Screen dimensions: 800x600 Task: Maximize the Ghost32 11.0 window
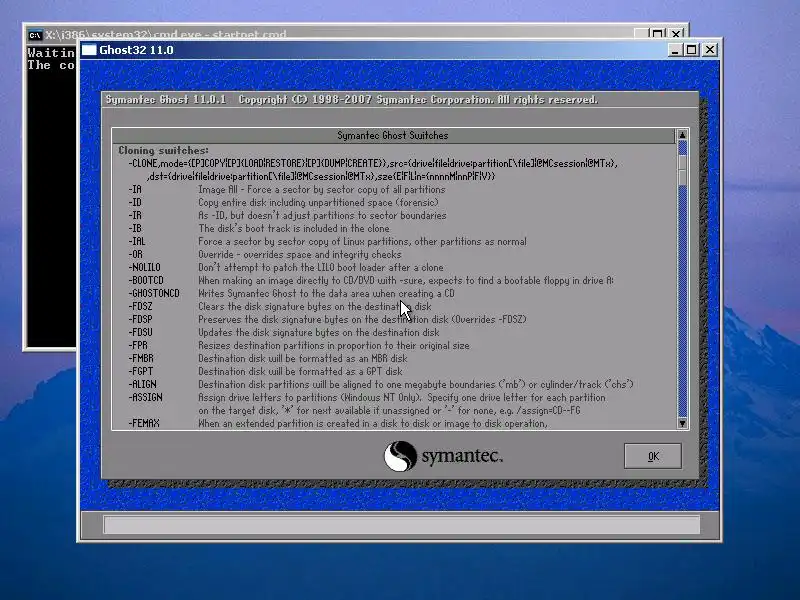click(692, 50)
